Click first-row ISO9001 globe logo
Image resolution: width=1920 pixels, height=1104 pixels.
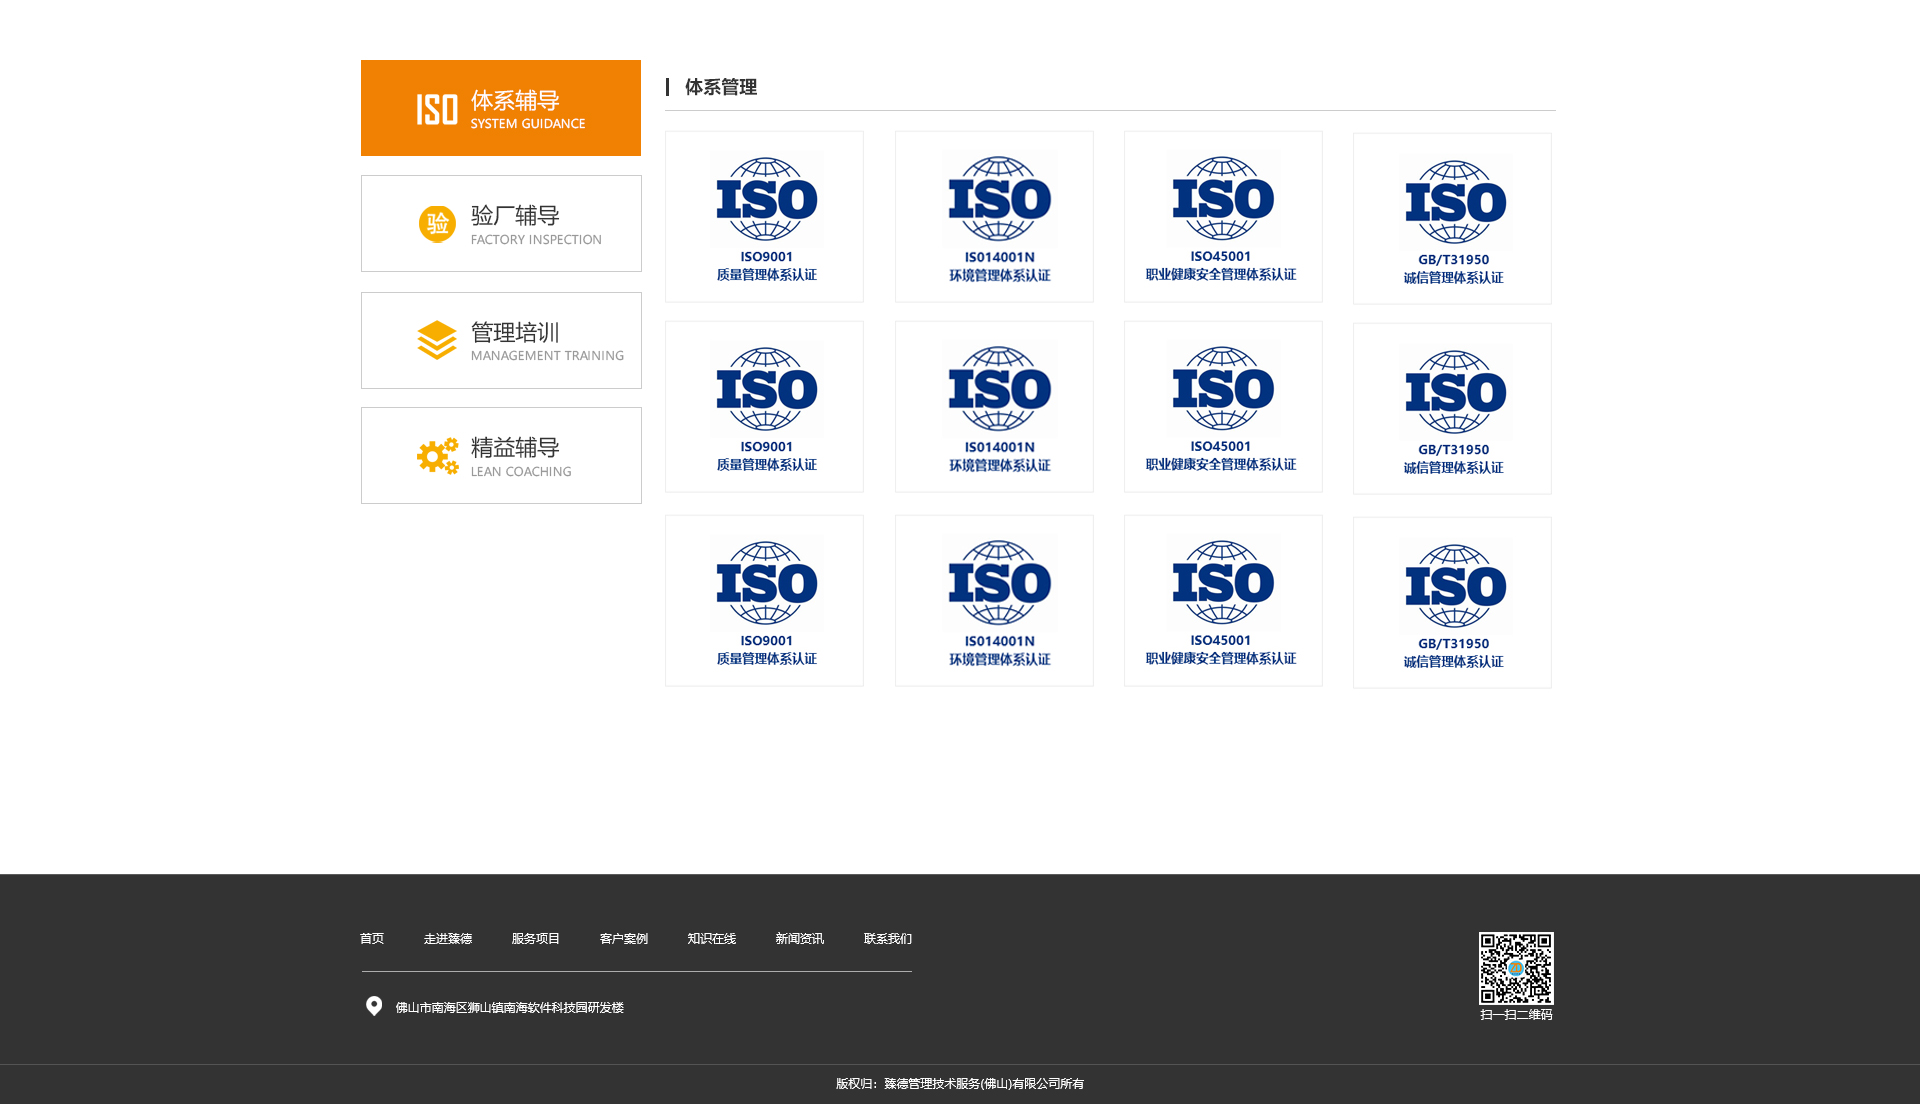point(767,199)
